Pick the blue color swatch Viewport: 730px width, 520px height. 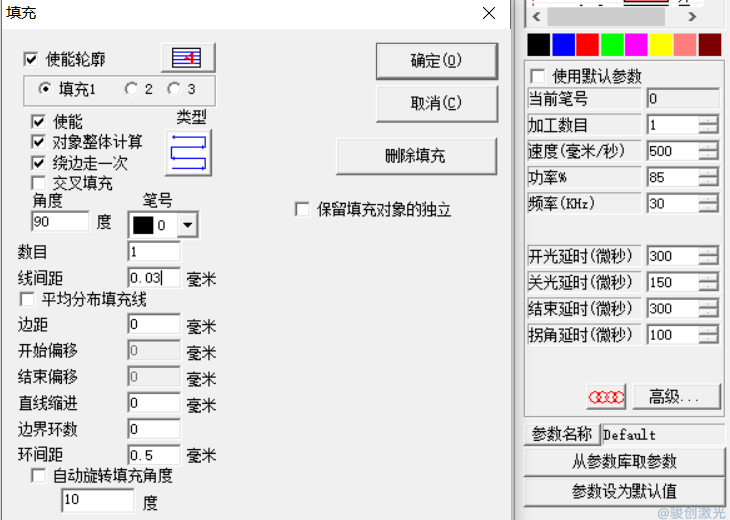(x=563, y=45)
